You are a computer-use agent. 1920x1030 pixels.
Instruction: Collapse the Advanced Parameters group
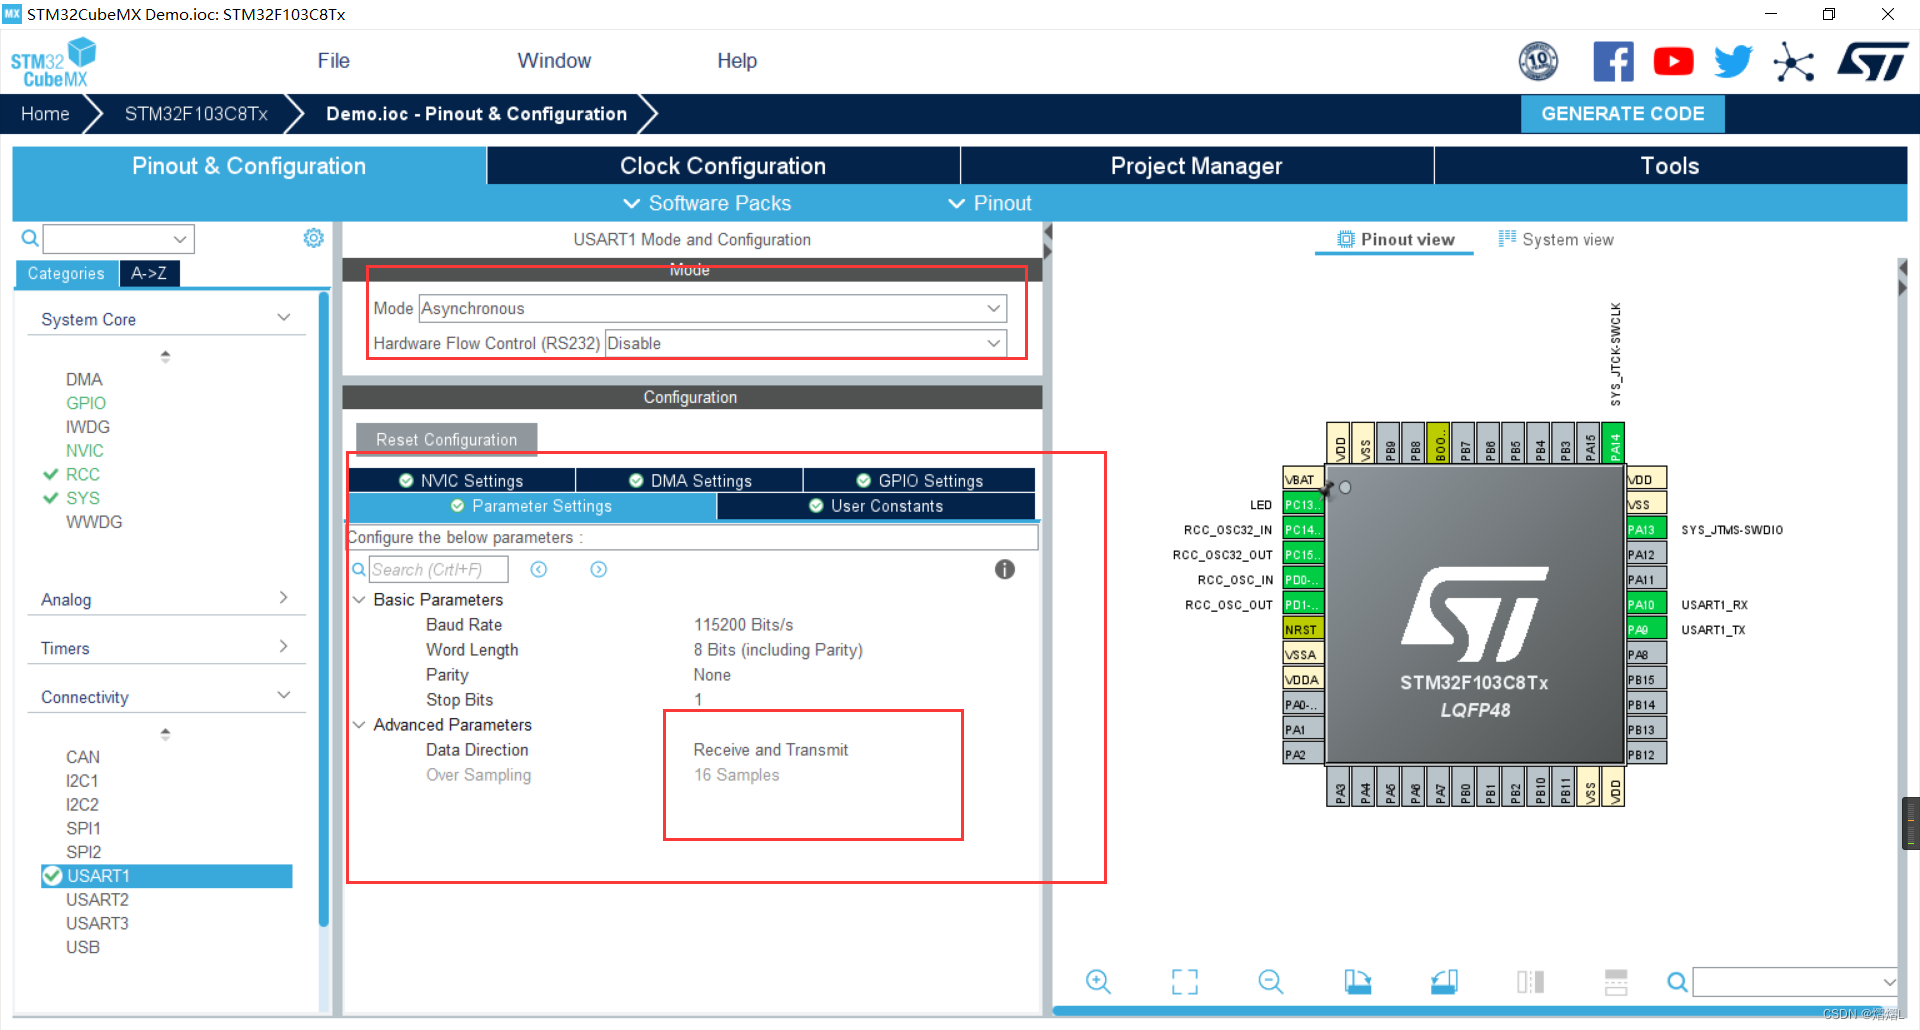(359, 724)
